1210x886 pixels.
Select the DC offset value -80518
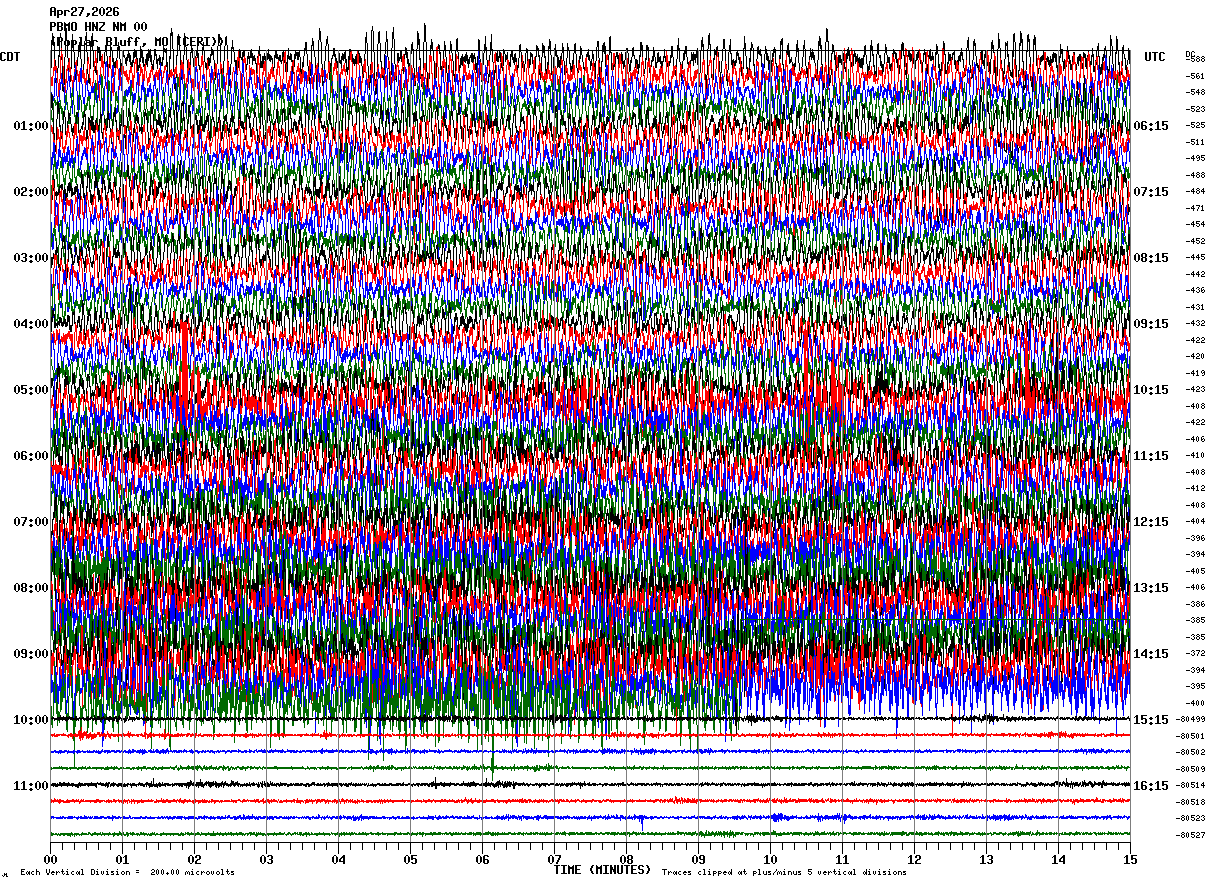click(1191, 802)
